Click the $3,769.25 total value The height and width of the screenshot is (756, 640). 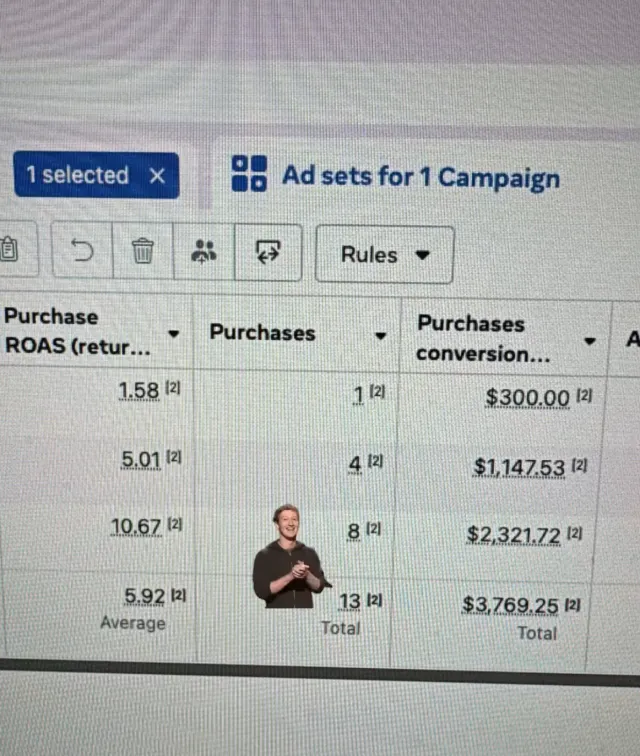point(510,606)
